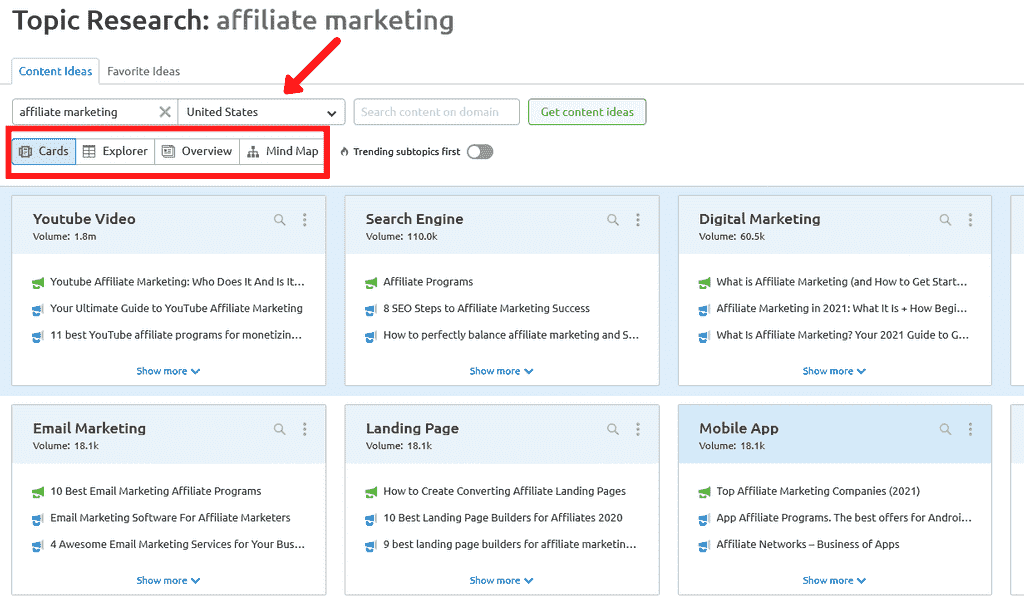Click megaphone icon by Affiliate Networks headline
Image resolution: width=1024 pixels, height=604 pixels.
pyautogui.click(x=704, y=545)
